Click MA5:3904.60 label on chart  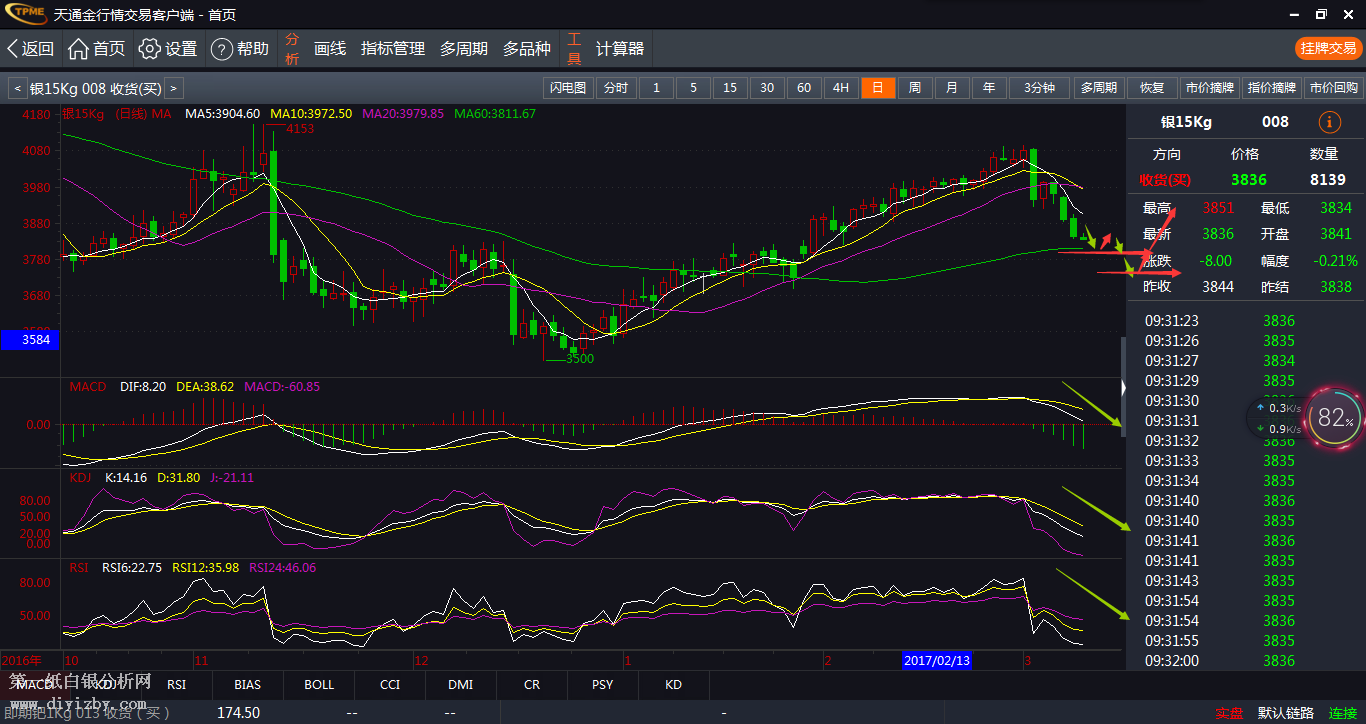[x=222, y=114]
